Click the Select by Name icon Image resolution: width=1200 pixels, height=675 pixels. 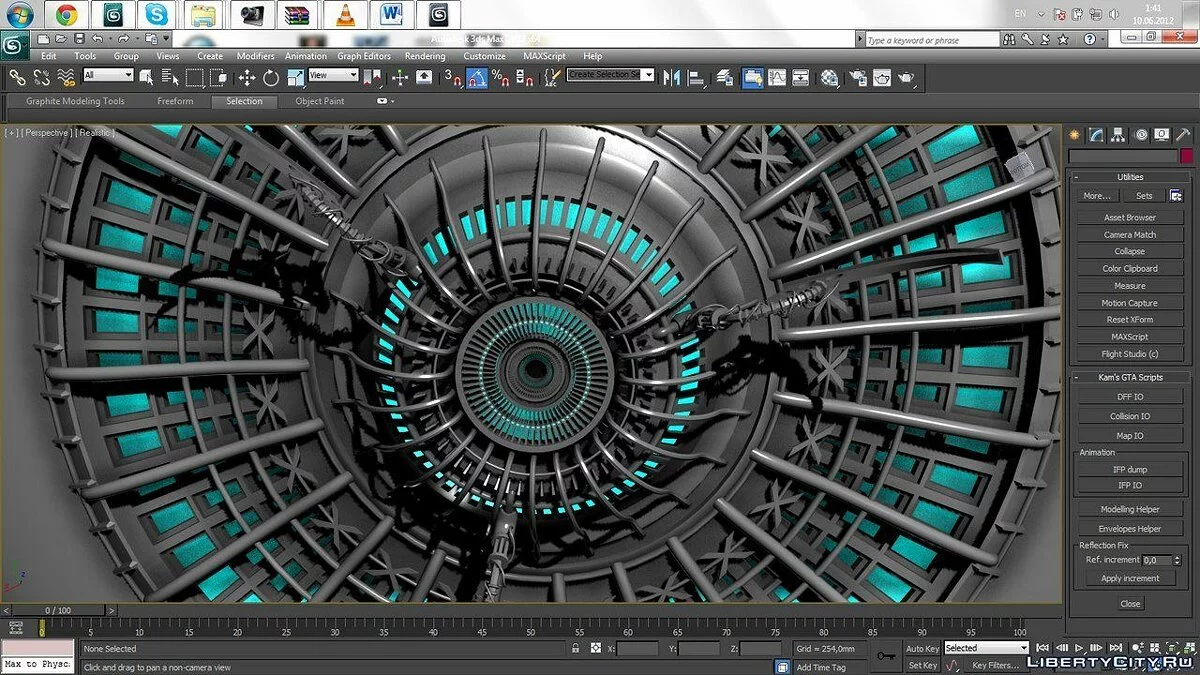(170, 78)
